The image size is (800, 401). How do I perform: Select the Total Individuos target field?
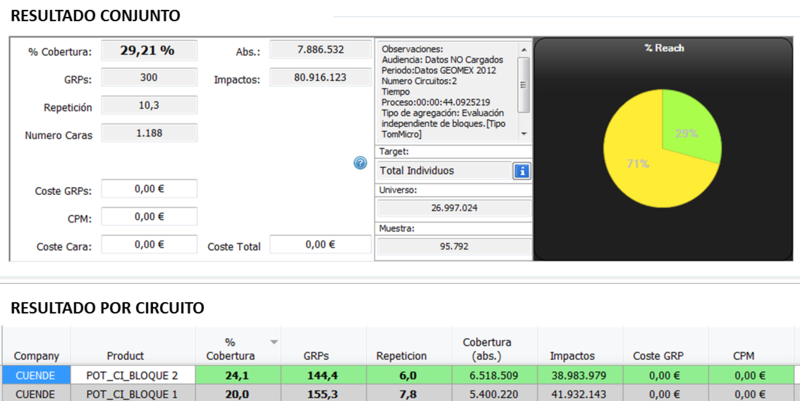point(443,171)
